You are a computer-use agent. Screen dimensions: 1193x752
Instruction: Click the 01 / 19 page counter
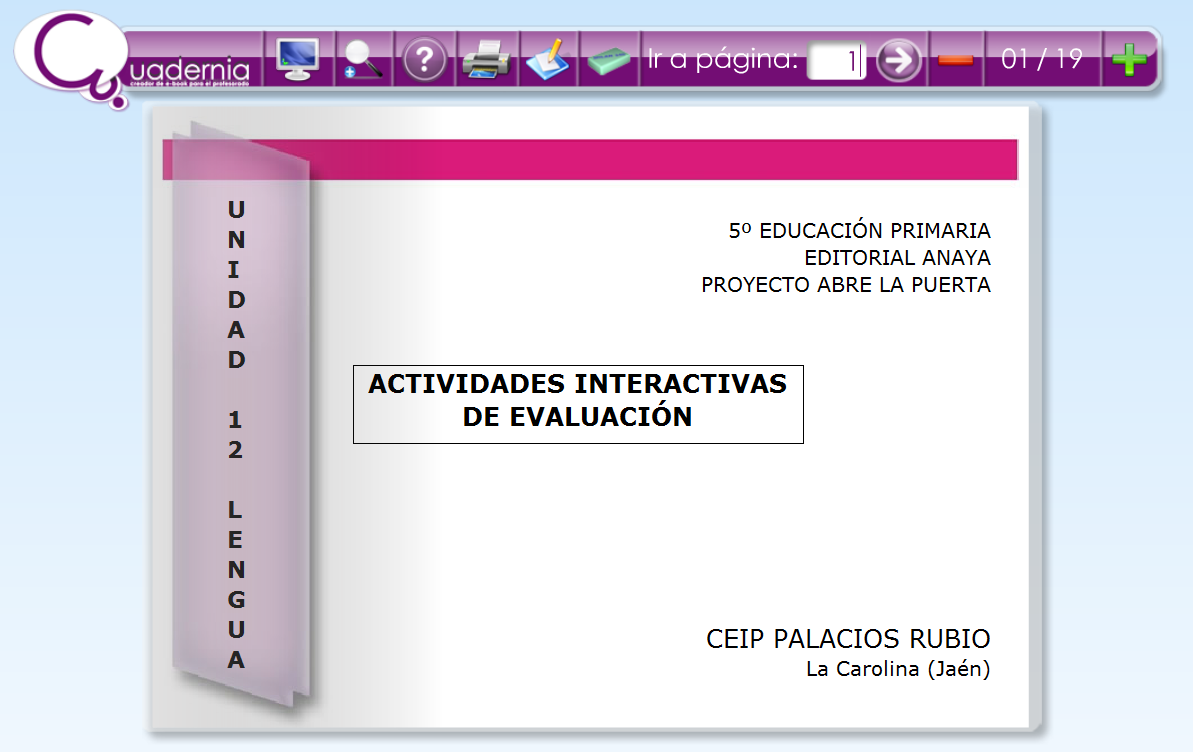(1041, 59)
